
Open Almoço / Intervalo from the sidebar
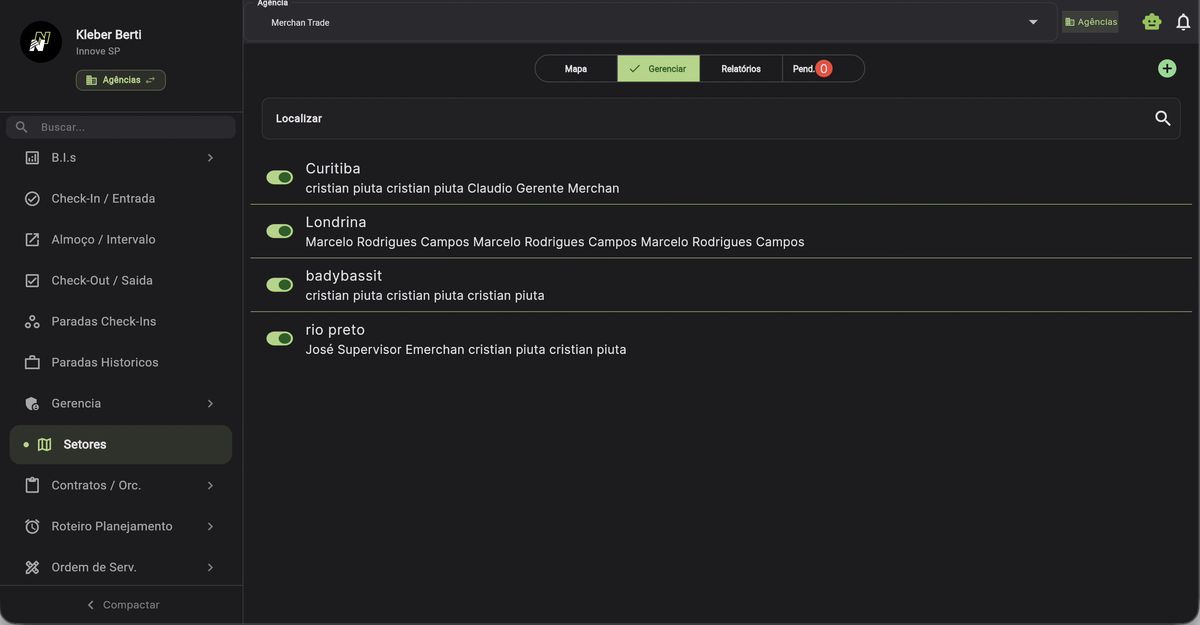pyautogui.click(x=103, y=240)
